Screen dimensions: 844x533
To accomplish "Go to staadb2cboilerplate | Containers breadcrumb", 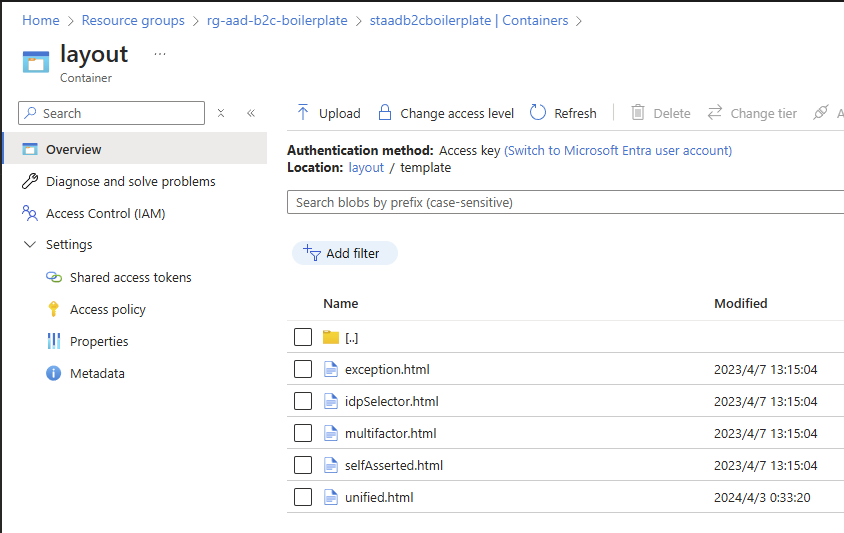I will [469, 20].
